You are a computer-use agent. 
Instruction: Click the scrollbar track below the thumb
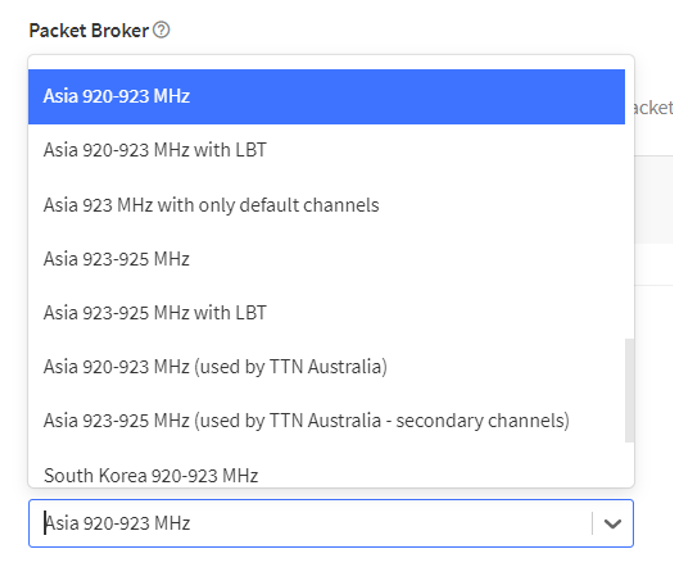629,464
